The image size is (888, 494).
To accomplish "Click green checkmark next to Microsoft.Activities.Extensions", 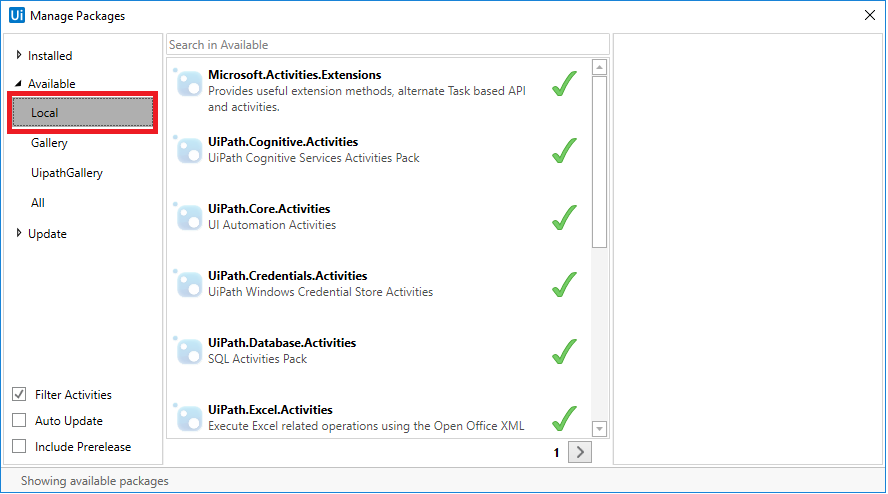I will coord(565,84).
